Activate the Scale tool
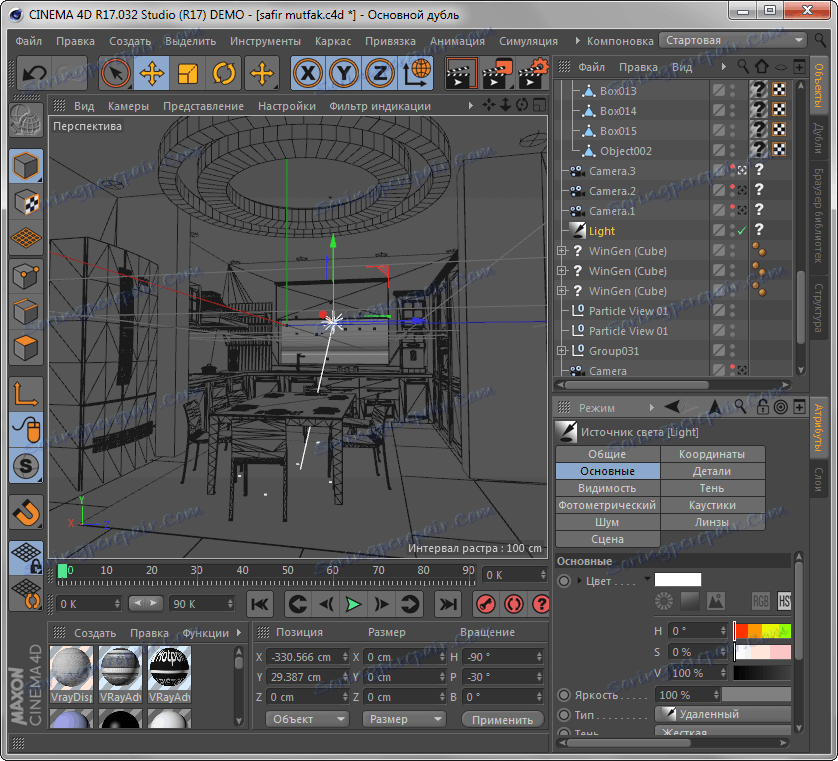 (x=188, y=73)
